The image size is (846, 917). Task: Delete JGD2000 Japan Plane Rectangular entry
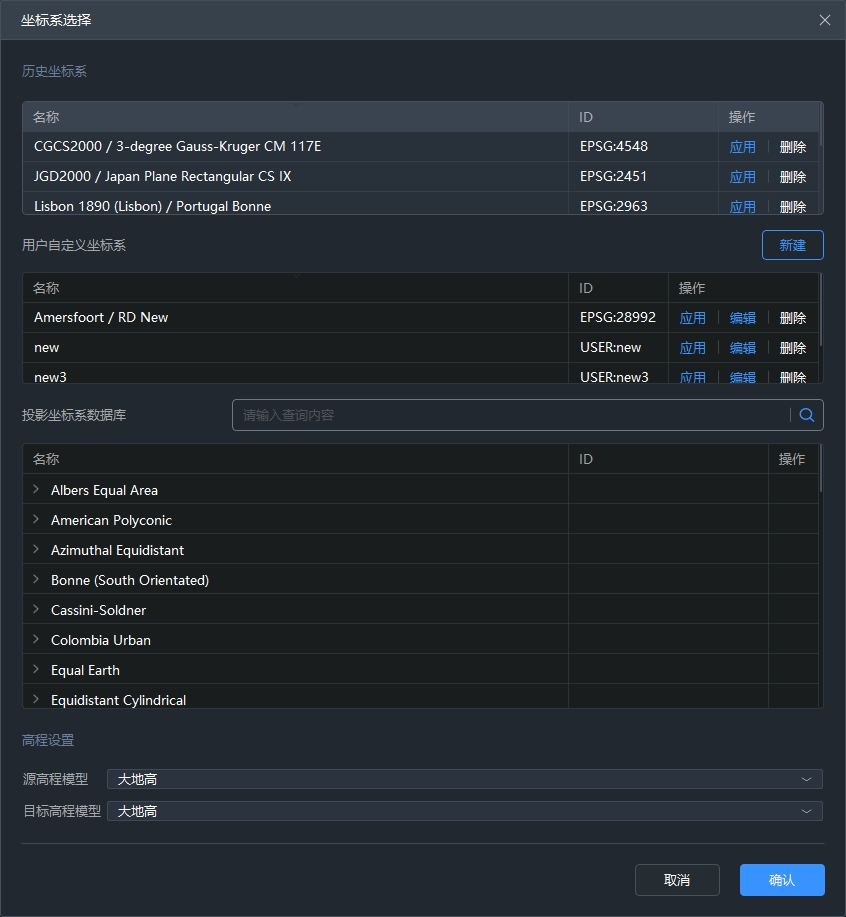pos(792,177)
